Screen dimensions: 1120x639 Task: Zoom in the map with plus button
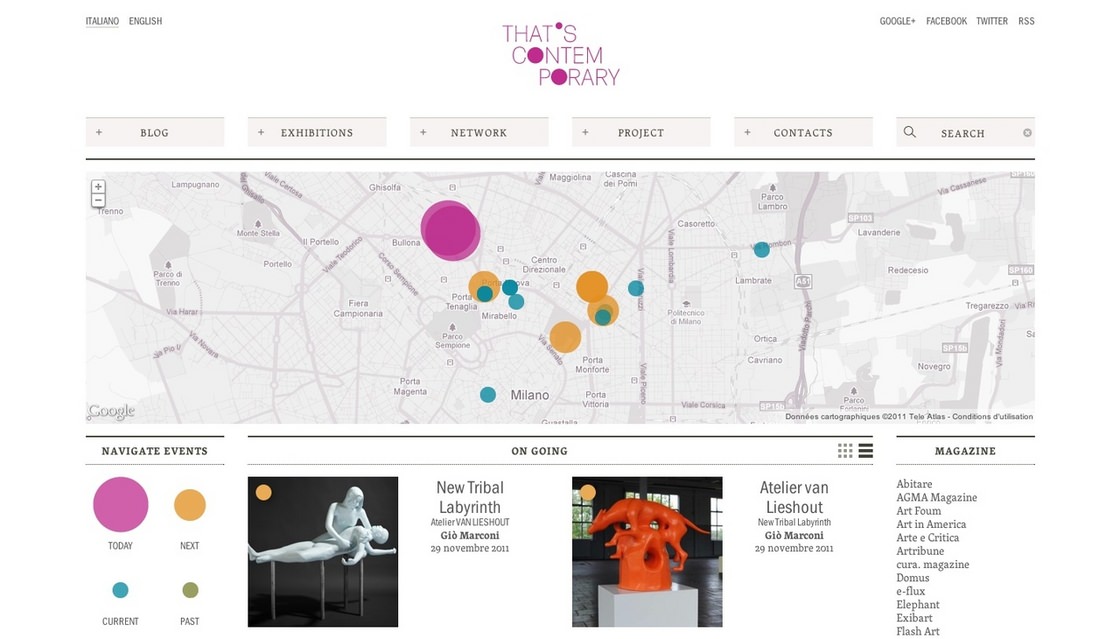click(98, 187)
